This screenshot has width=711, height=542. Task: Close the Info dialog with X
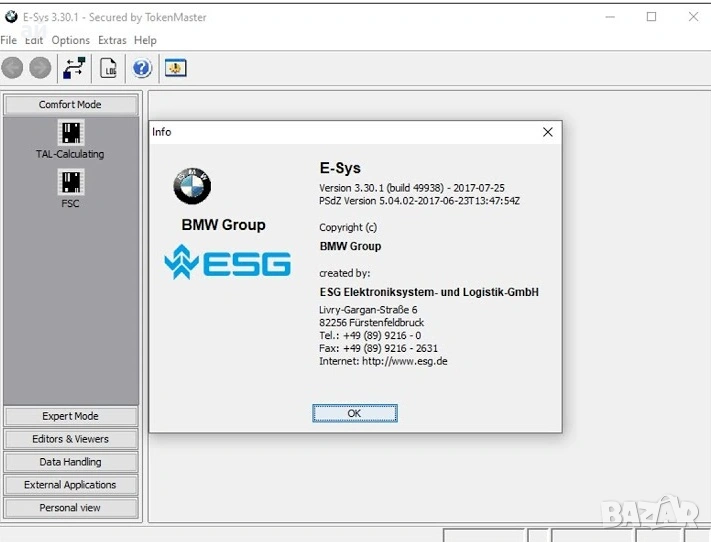tap(547, 132)
